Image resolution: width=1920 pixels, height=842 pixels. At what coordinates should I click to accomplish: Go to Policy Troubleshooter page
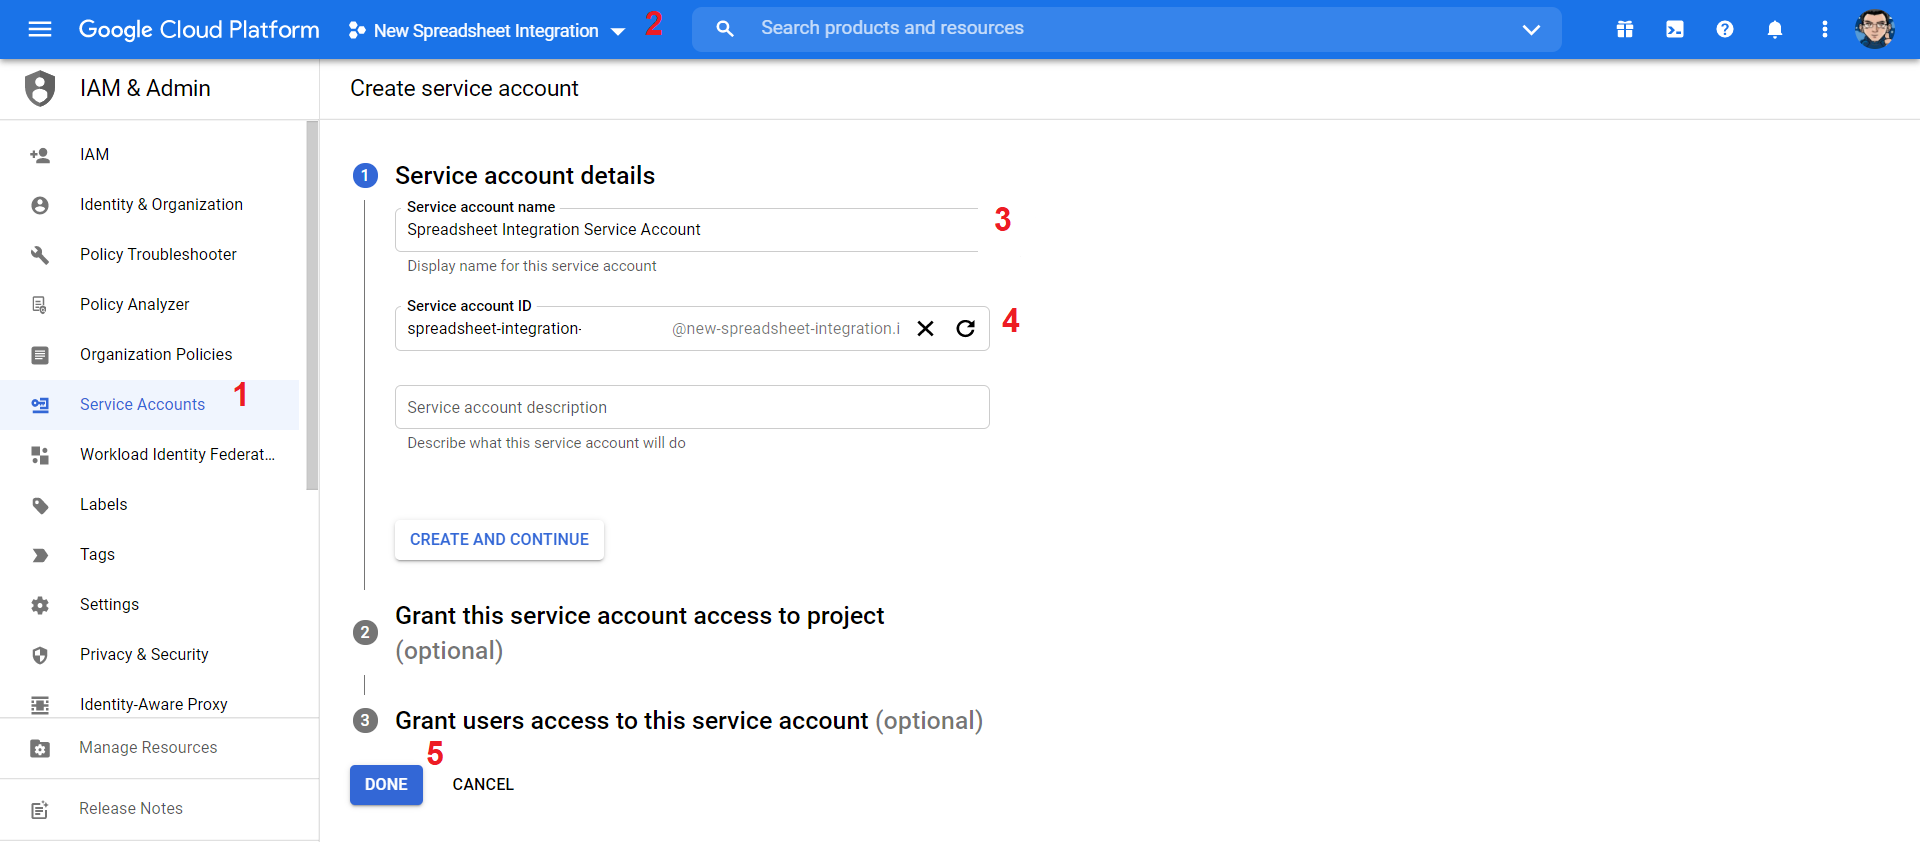pyautogui.click(x=158, y=254)
